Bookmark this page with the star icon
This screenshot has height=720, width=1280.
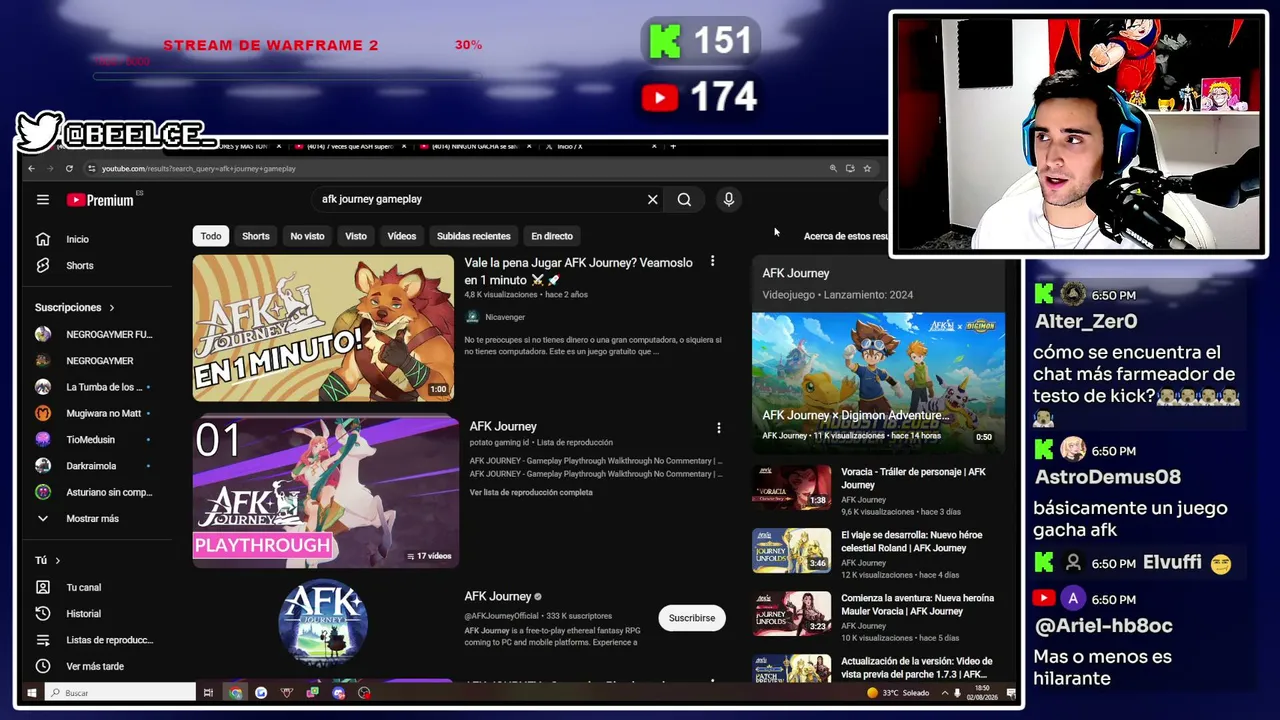pyautogui.click(x=867, y=168)
